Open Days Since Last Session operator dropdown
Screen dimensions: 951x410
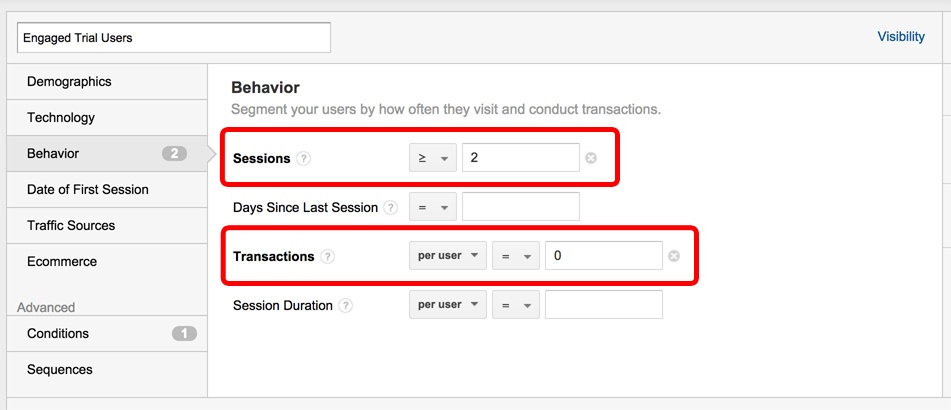click(432, 207)
